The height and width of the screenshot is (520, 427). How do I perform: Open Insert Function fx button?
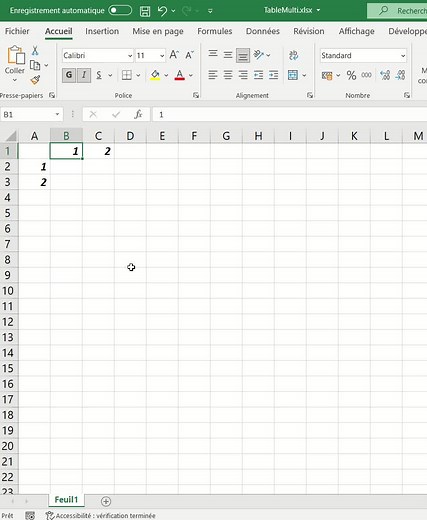coord(138,115)
